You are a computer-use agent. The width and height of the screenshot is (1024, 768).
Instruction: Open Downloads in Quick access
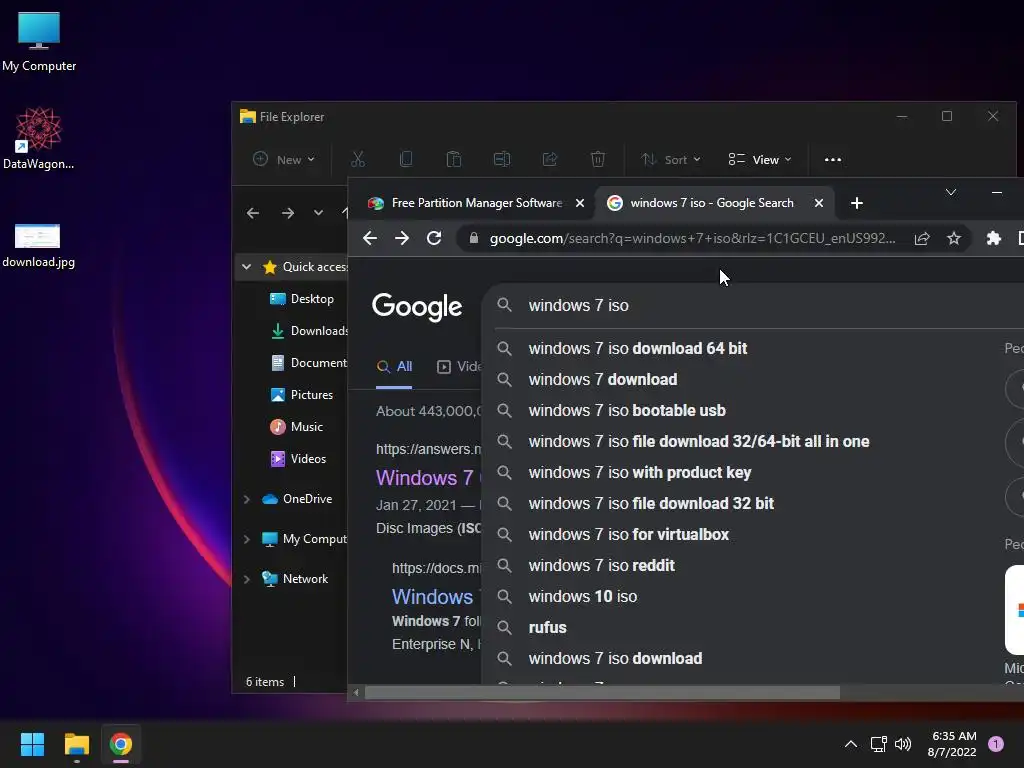309,330
